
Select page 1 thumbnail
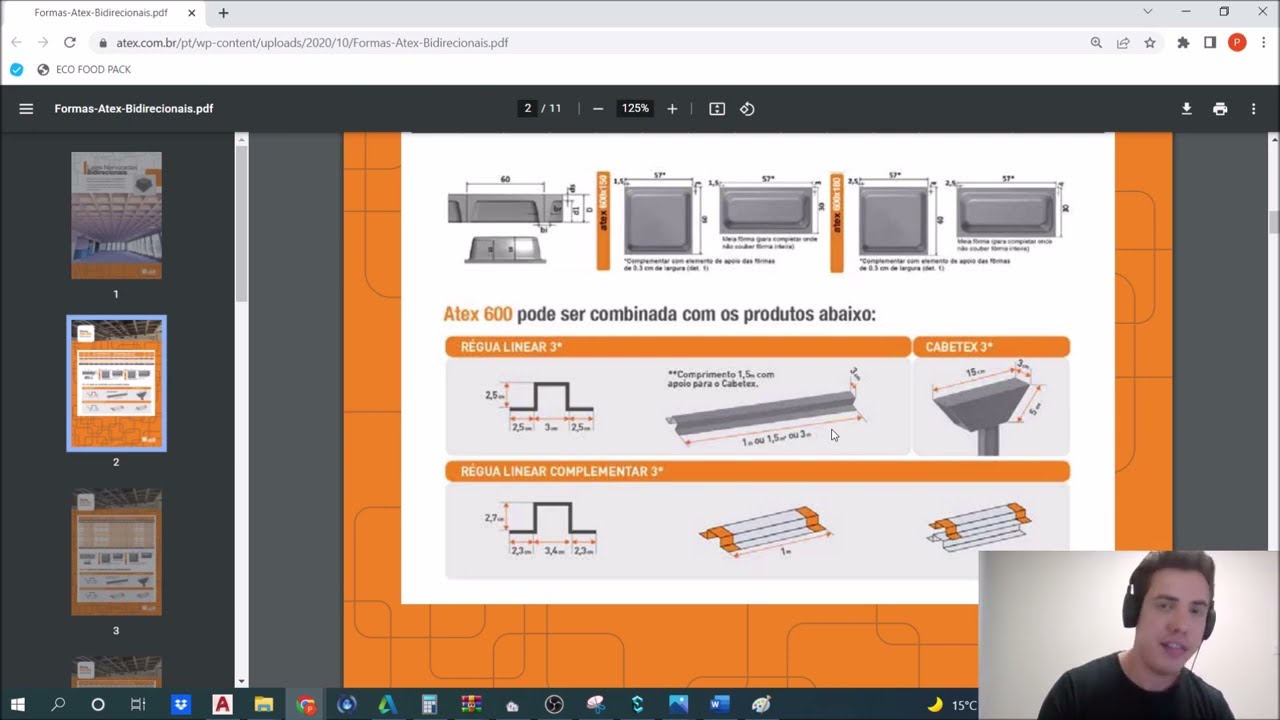click(116, 215)
